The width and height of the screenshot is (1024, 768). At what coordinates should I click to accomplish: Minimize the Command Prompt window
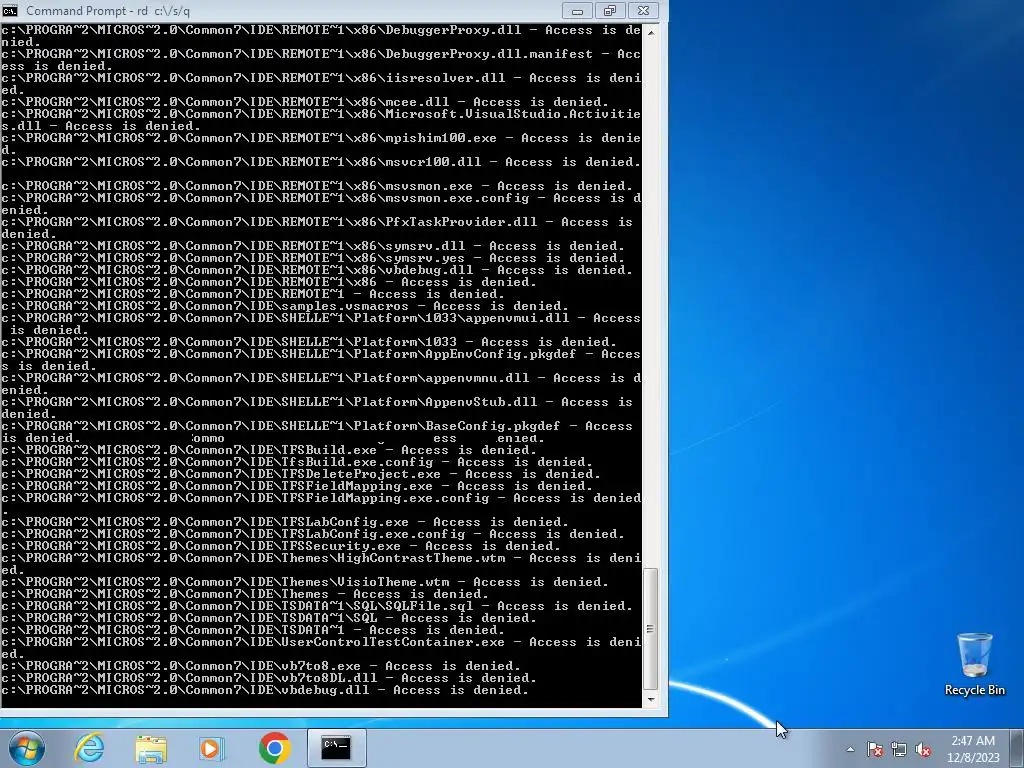pyautogui.click(x=577, y=11)
